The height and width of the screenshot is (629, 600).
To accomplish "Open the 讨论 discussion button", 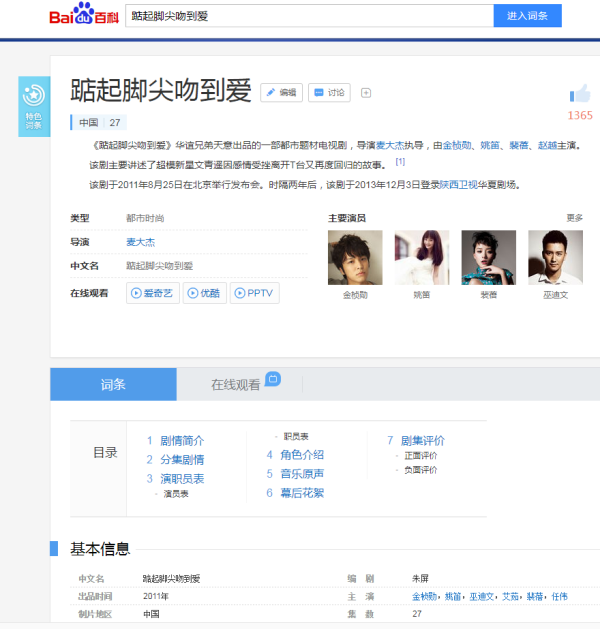I will 329,93.
